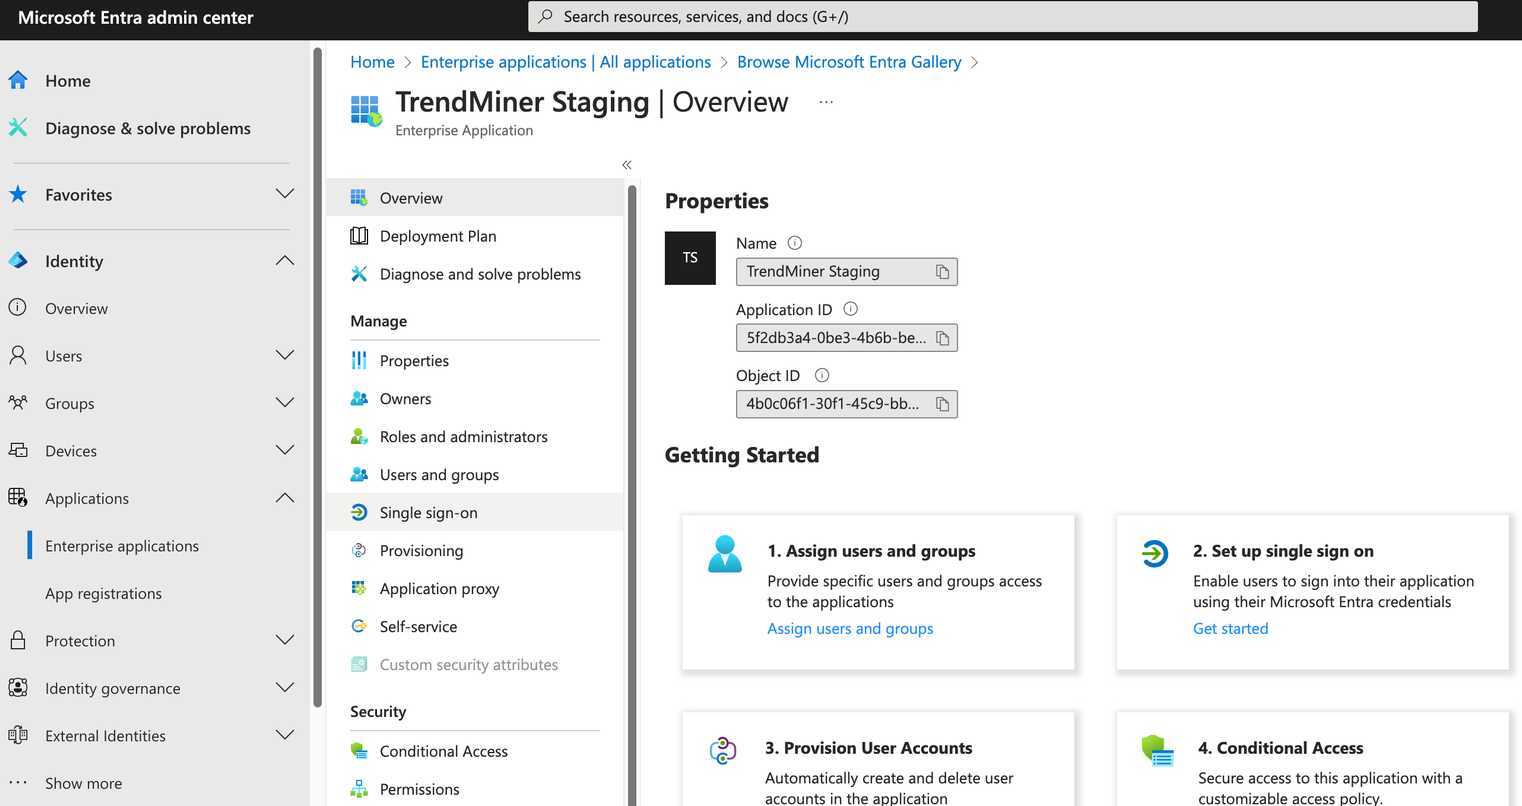Select Provisioning in the resource menu
Image resolution: width=1522 pixels, height=806 pixels.
[421, 551]
